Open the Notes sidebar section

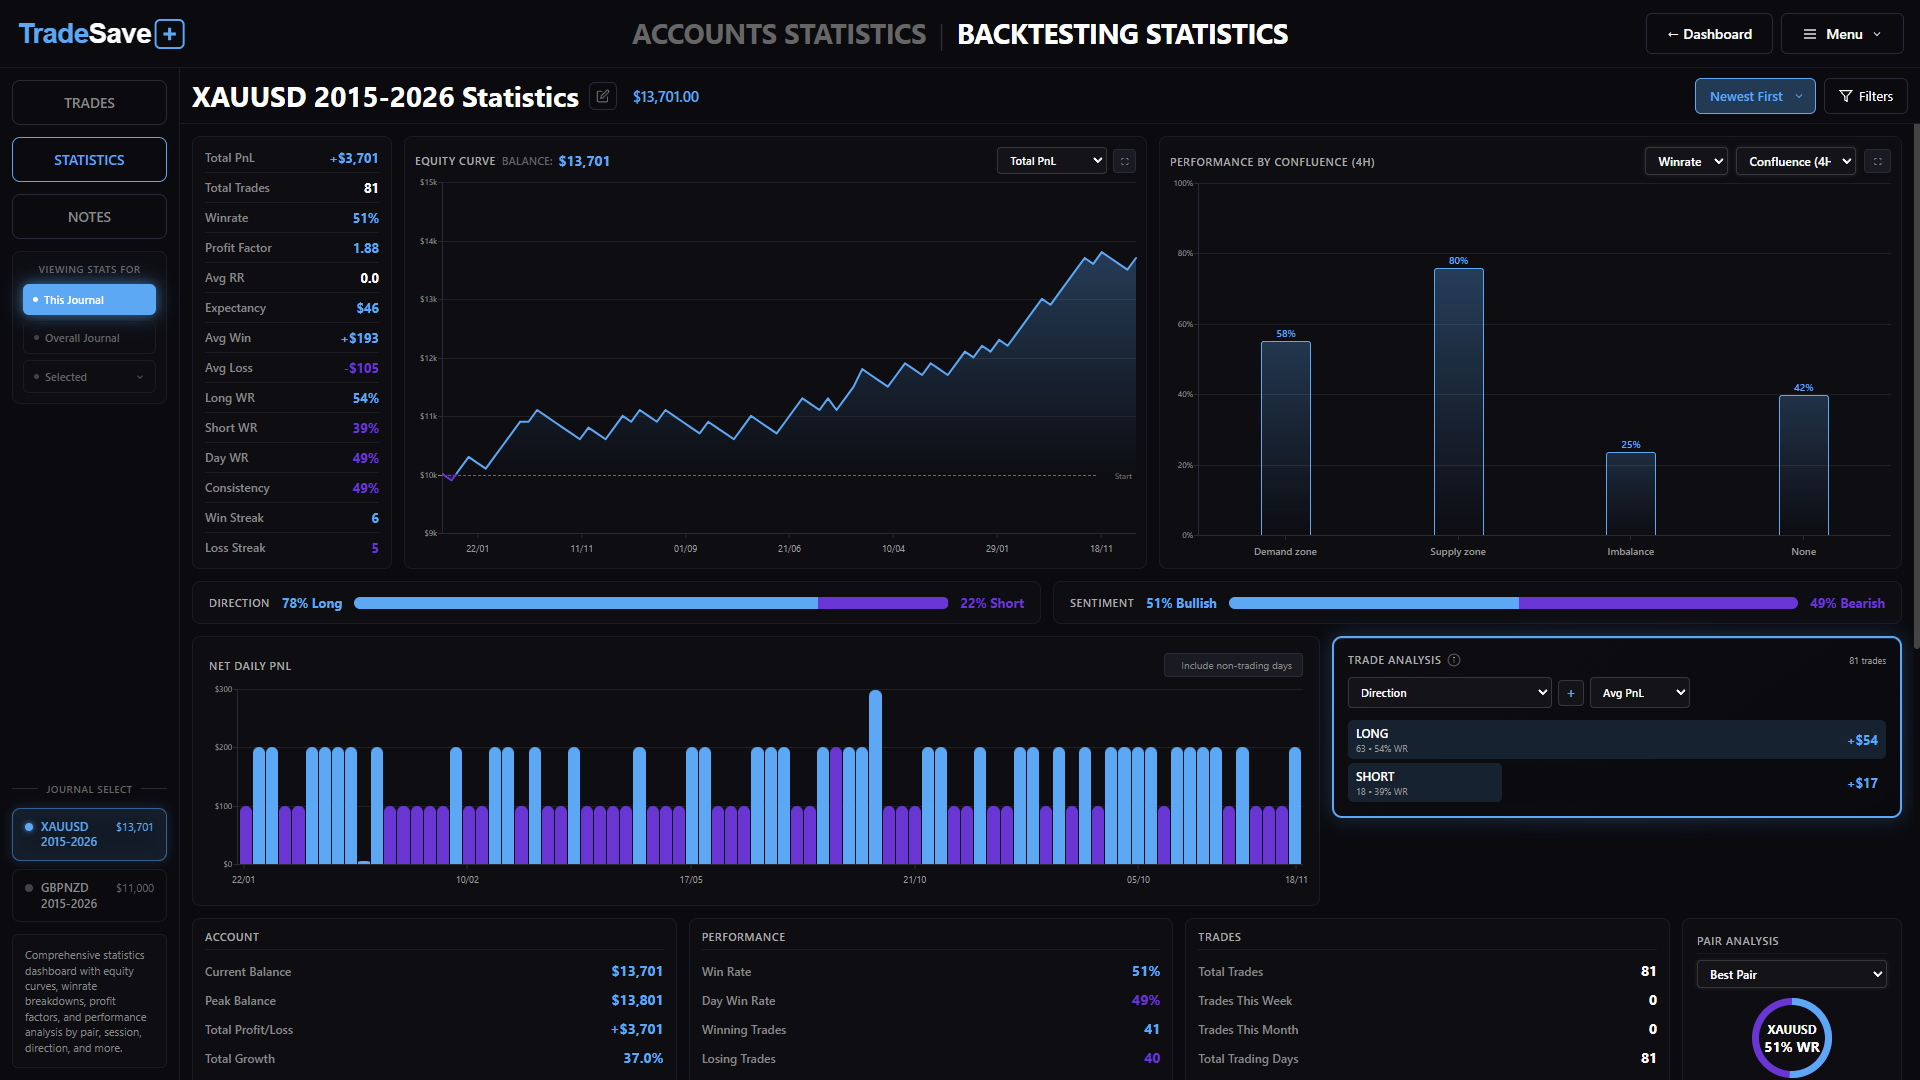click(x=89, y=217)
